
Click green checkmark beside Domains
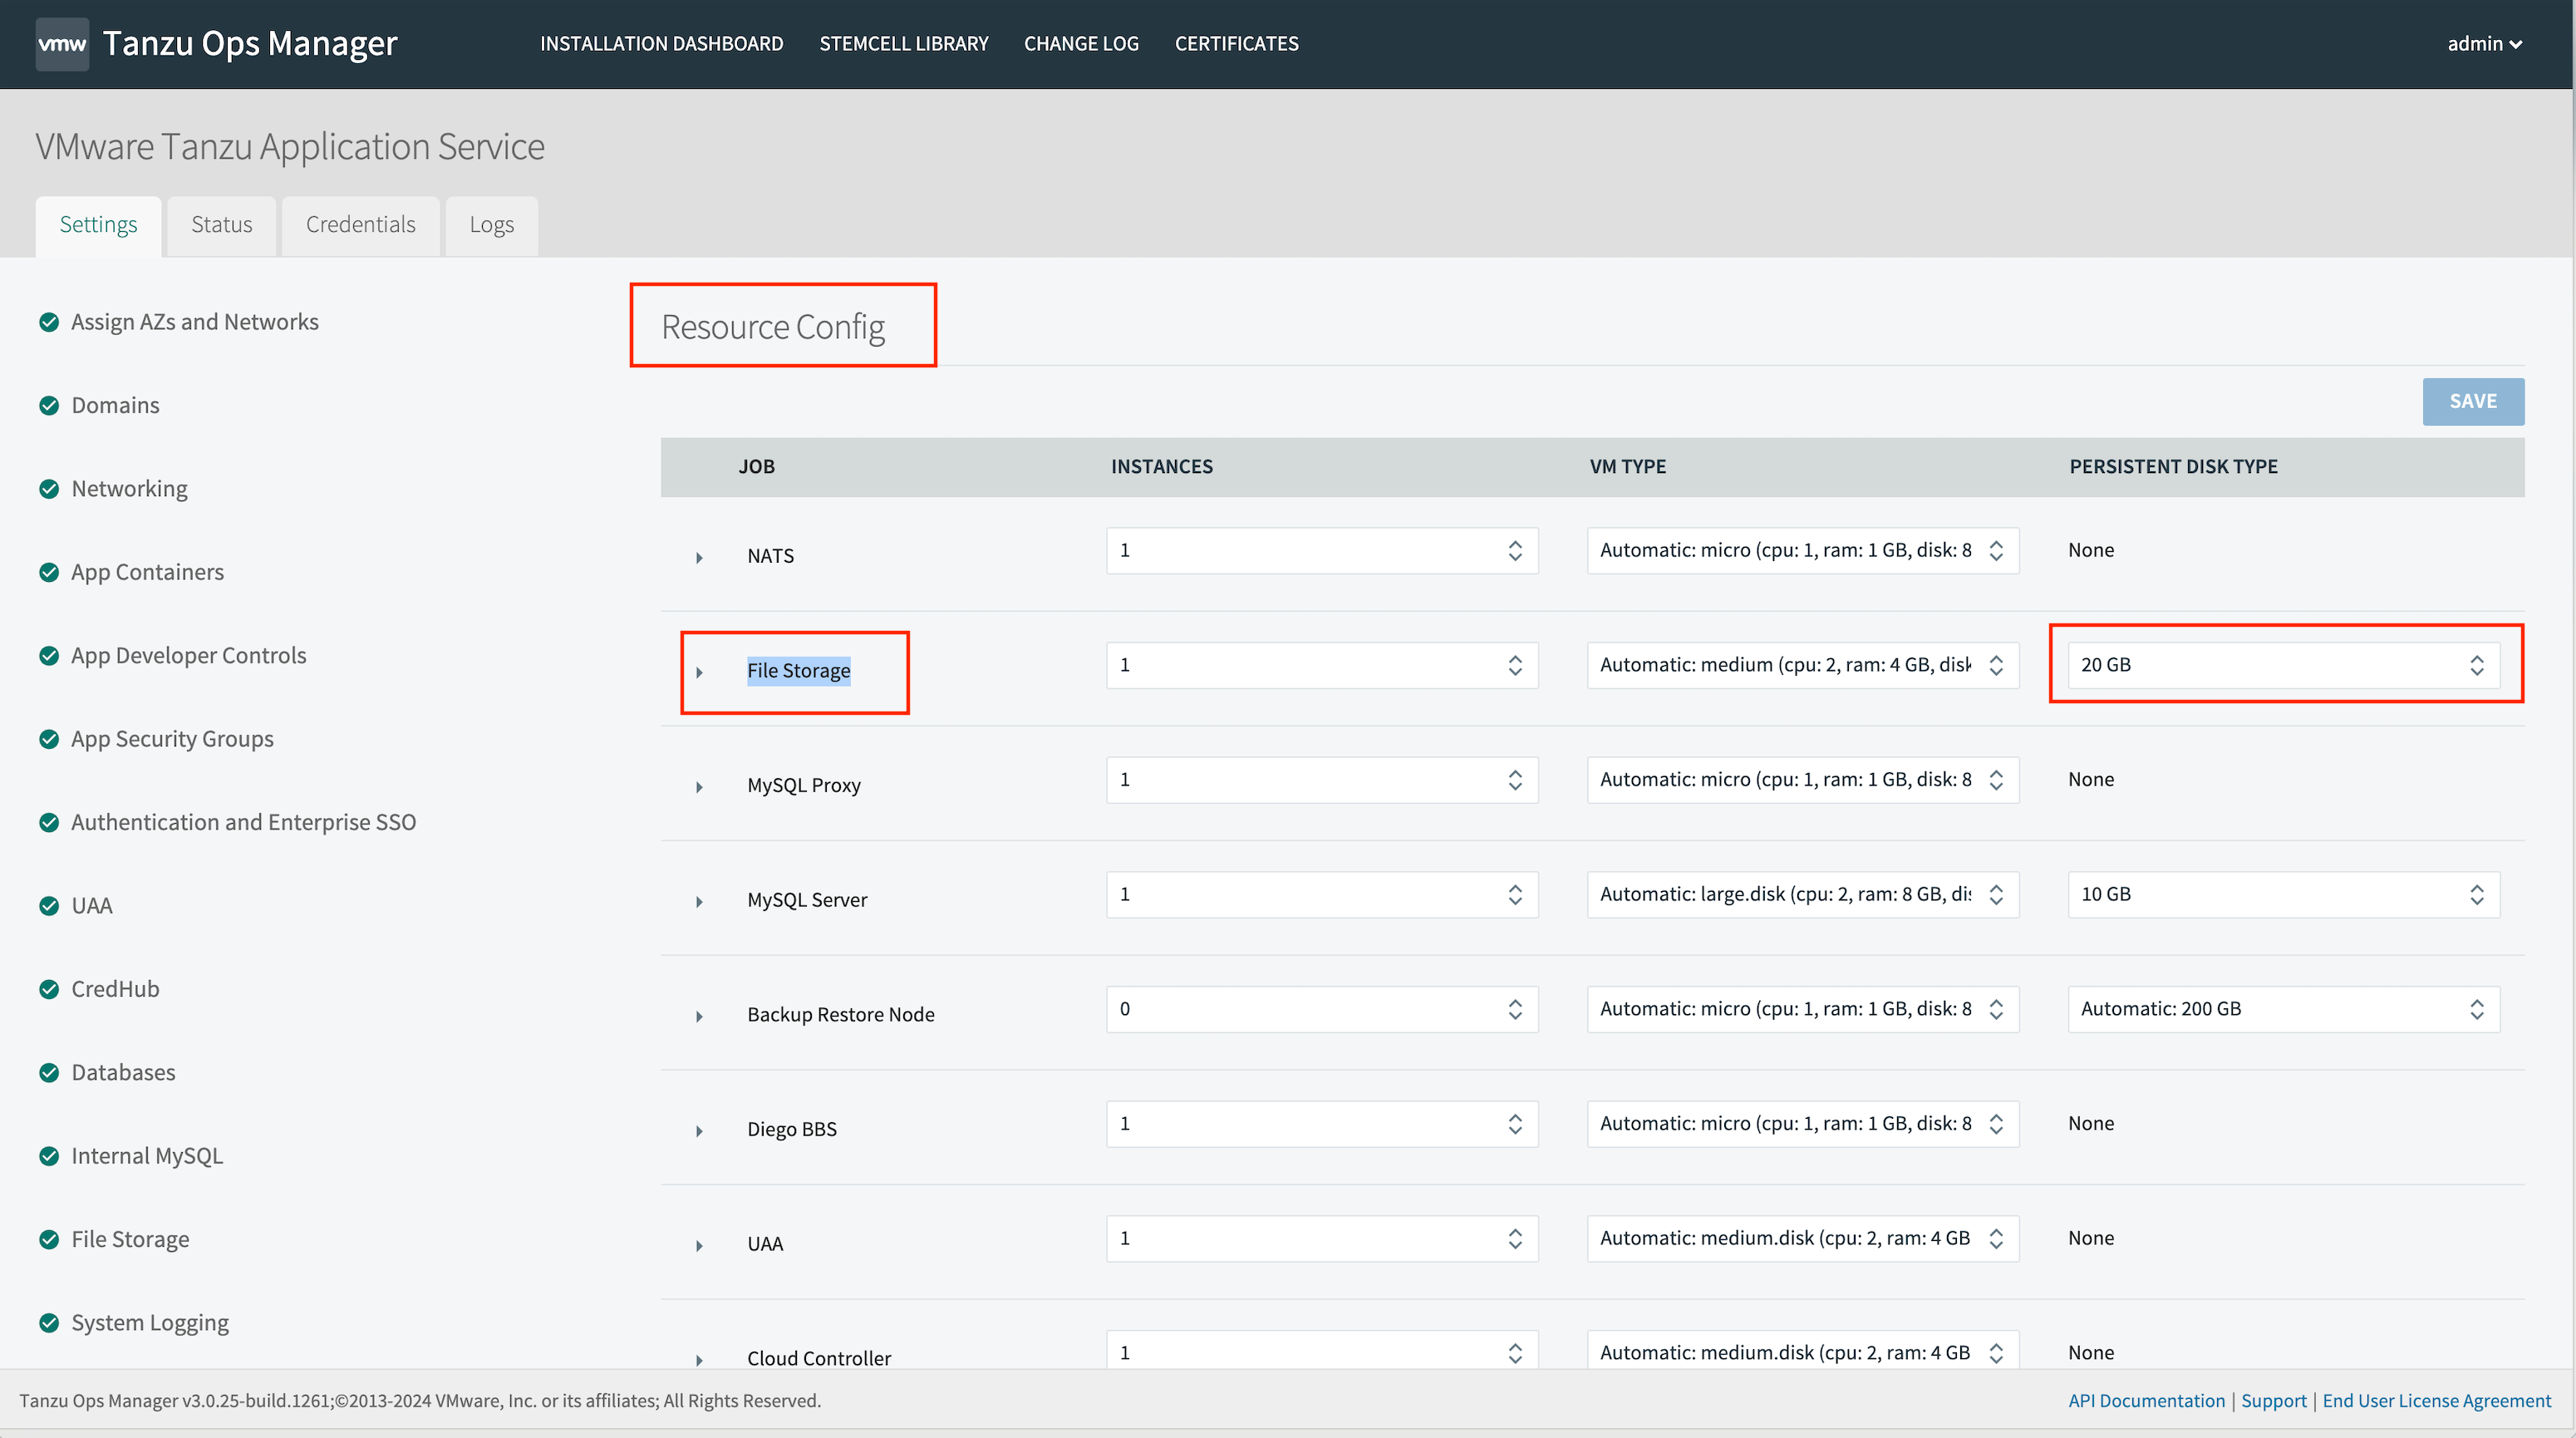[49, 405]
